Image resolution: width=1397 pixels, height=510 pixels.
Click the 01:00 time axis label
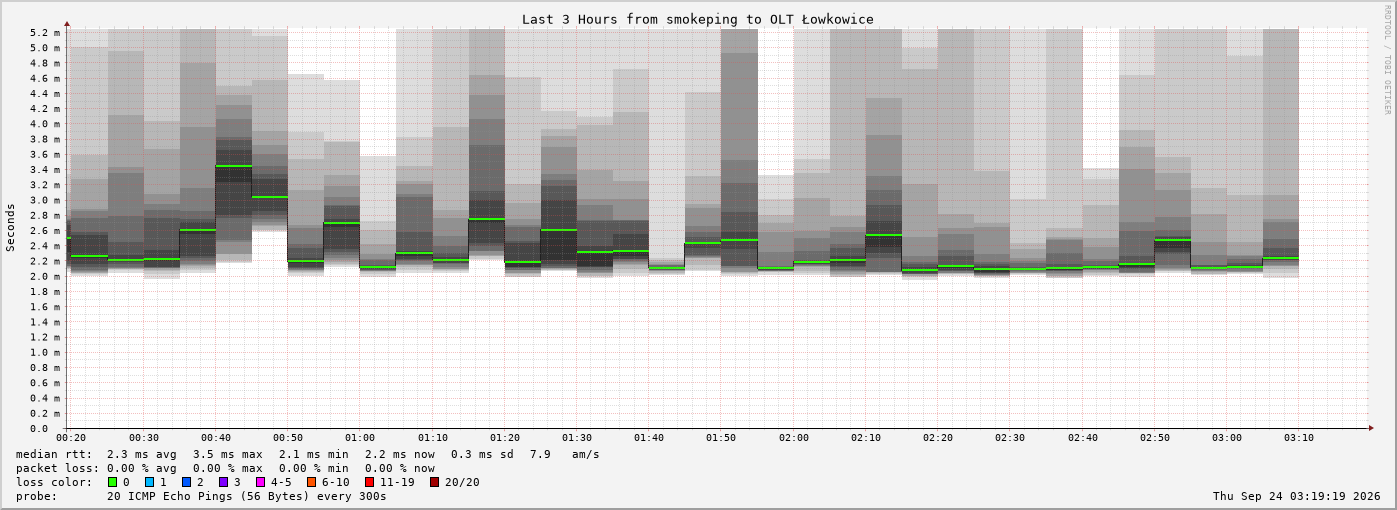tap(360, 438)
